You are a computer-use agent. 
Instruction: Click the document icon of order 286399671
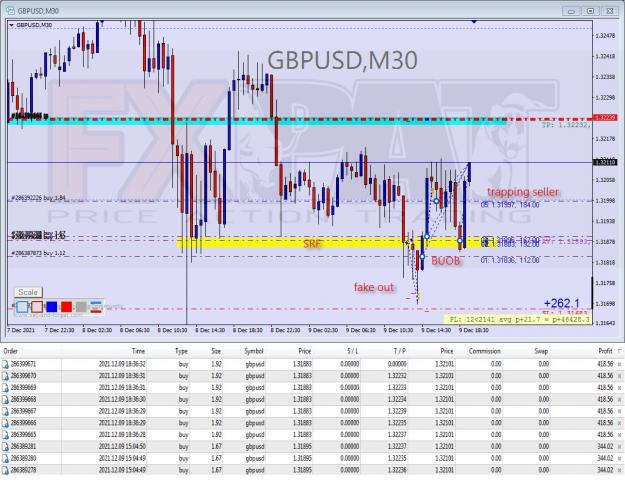click(x=5, y=364)
